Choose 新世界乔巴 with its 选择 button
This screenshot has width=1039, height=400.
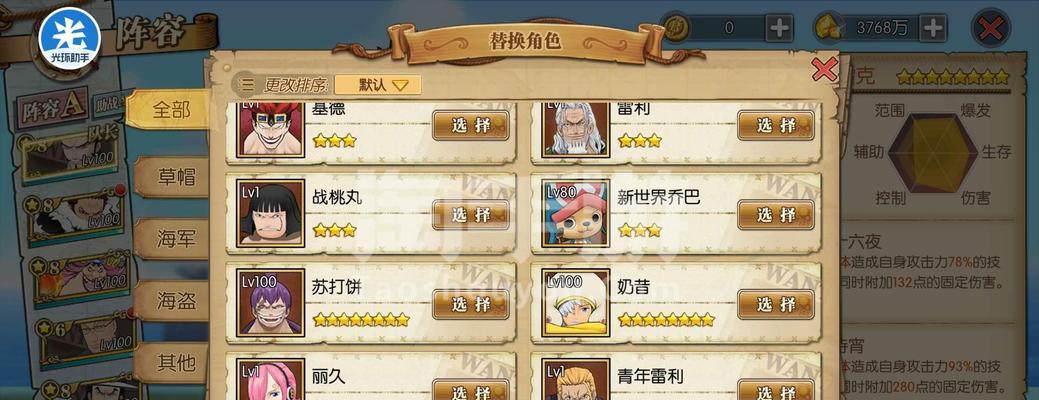pyautogui.click(x=776, y=215)
